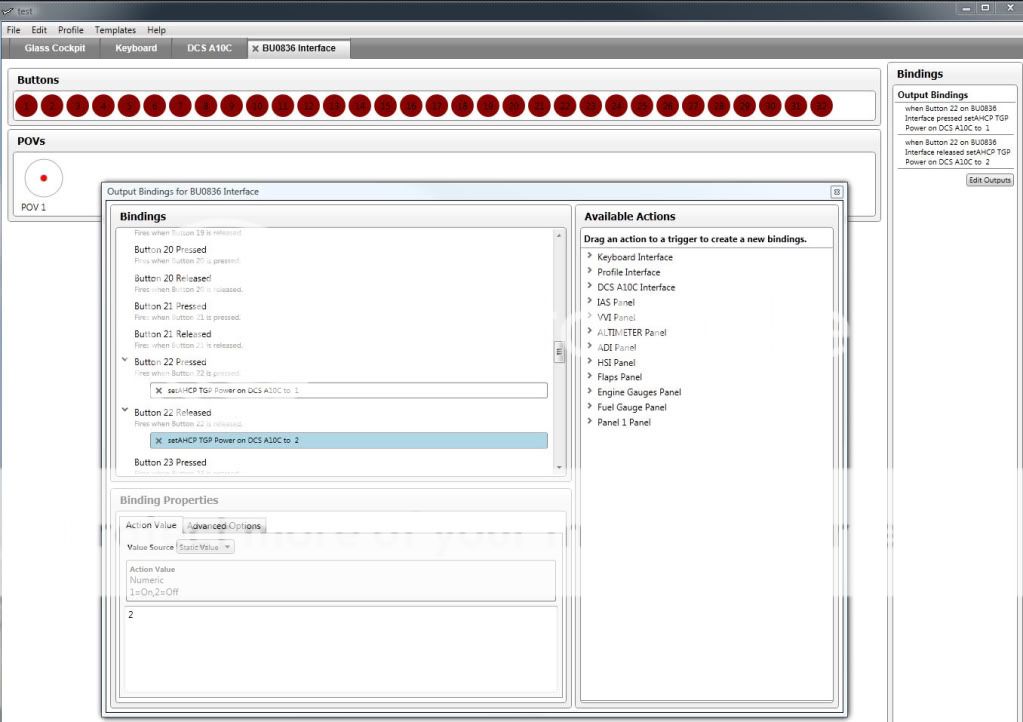This screenshot has height=722, width=1023.
Task: Delete the TGP Power to 2 binding
Action: point(159,440)
